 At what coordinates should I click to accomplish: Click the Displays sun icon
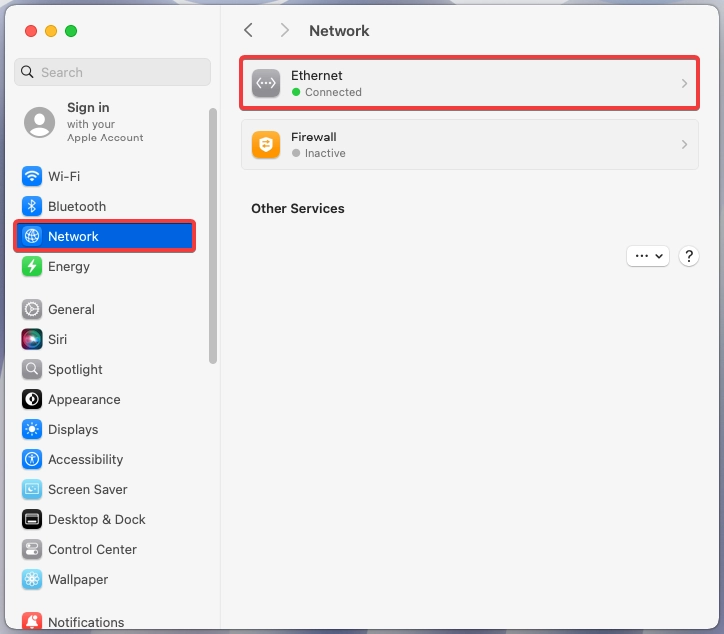point(31,429)
